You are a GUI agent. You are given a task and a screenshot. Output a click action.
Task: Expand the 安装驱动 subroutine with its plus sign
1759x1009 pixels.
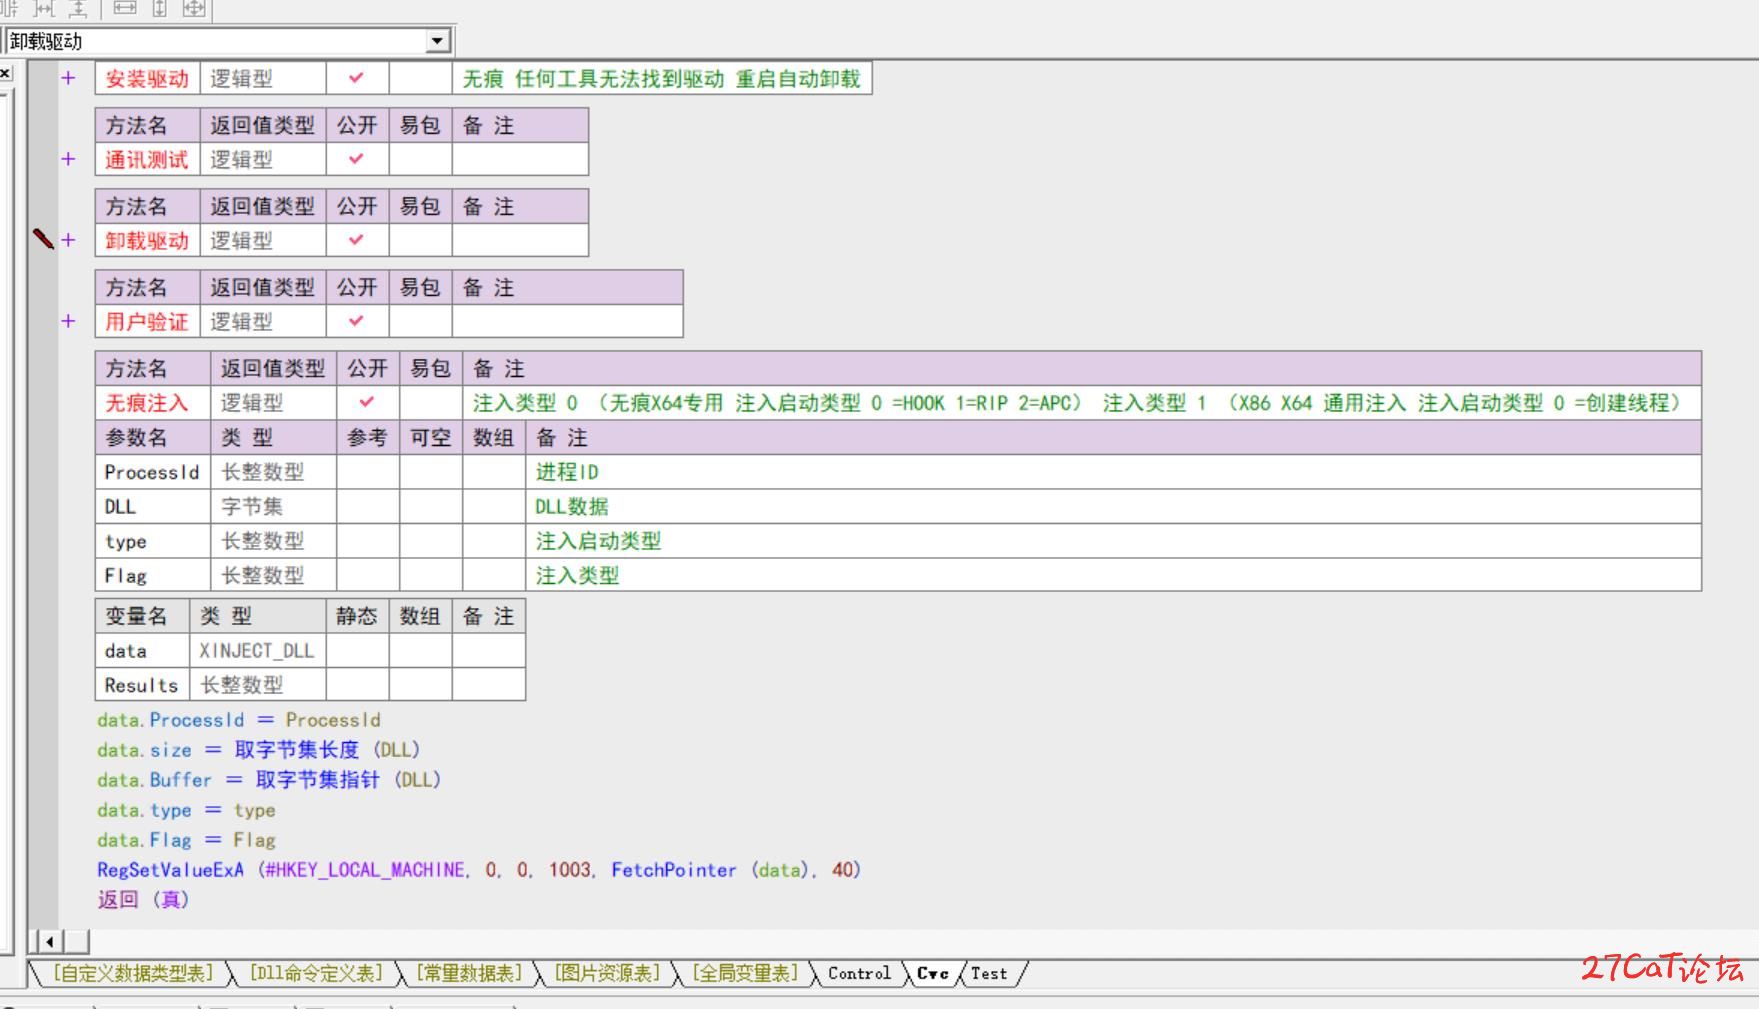[68, 78]
